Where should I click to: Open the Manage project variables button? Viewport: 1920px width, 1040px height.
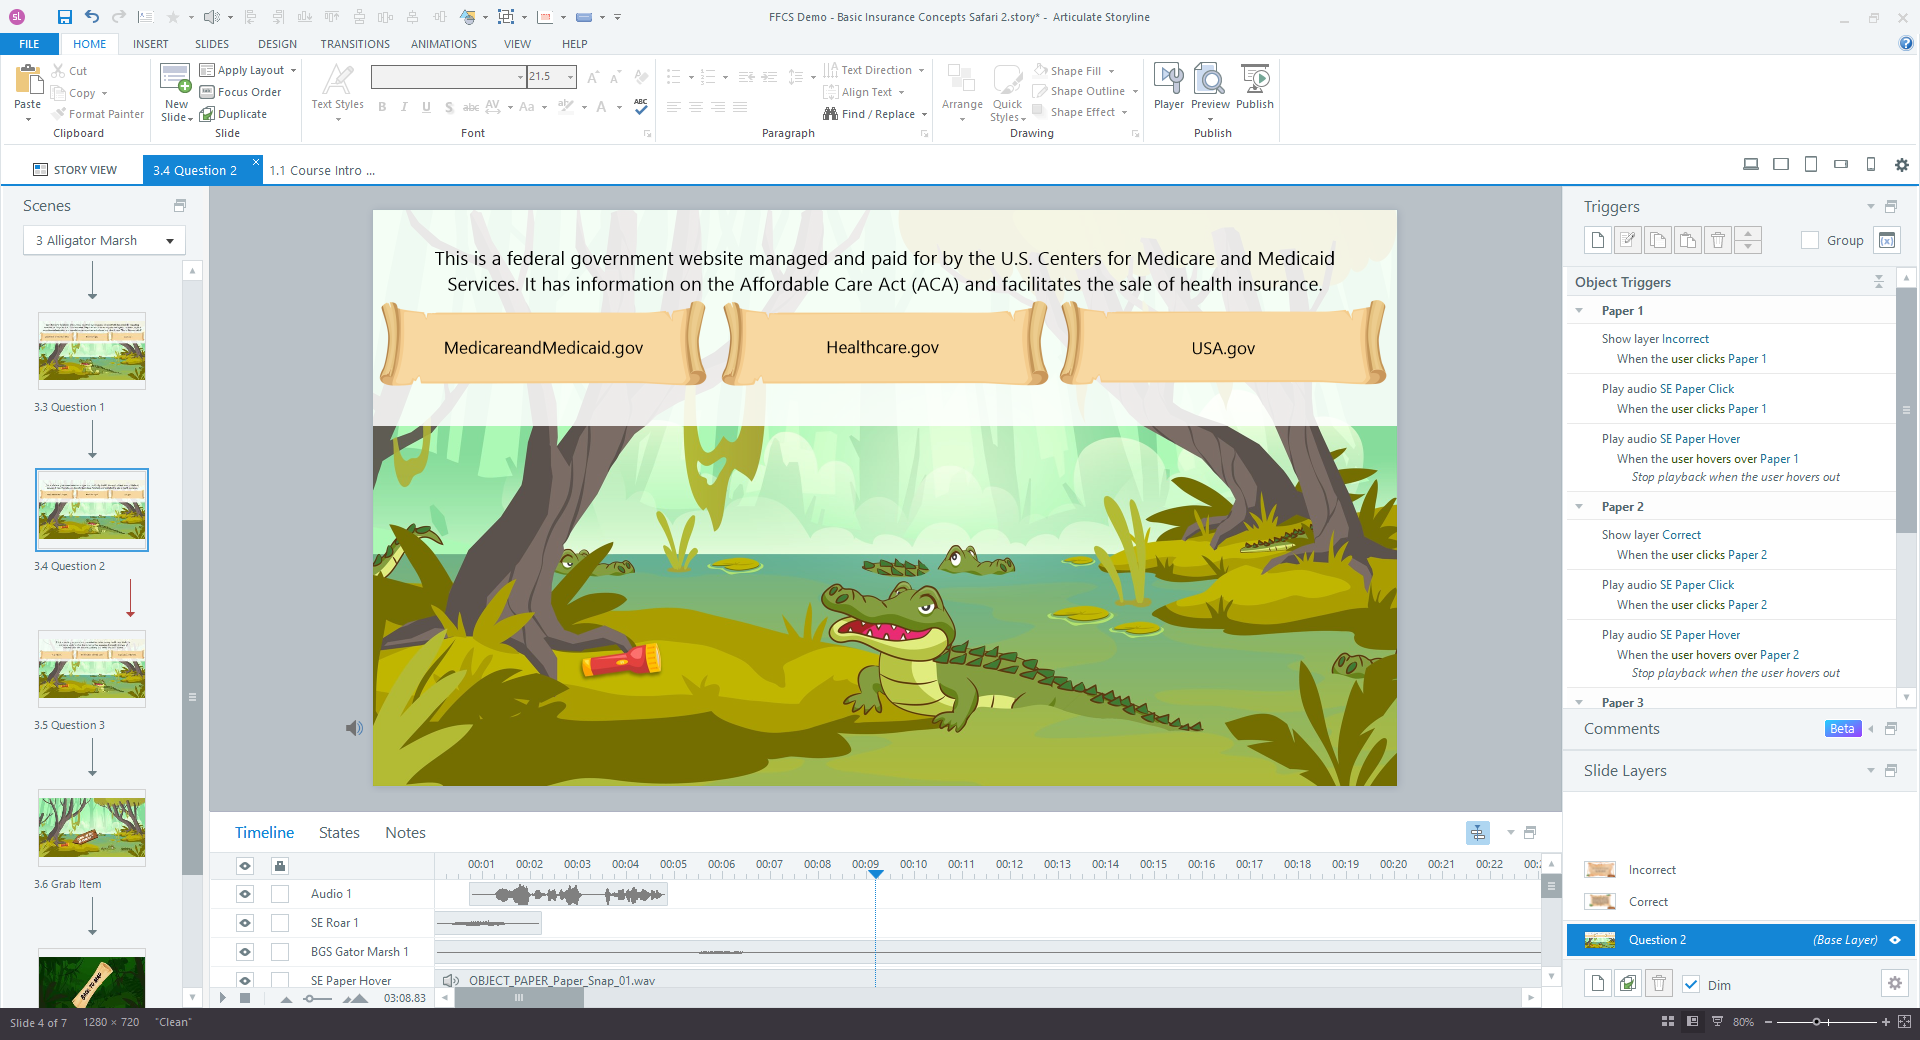tap(1887, 240)
